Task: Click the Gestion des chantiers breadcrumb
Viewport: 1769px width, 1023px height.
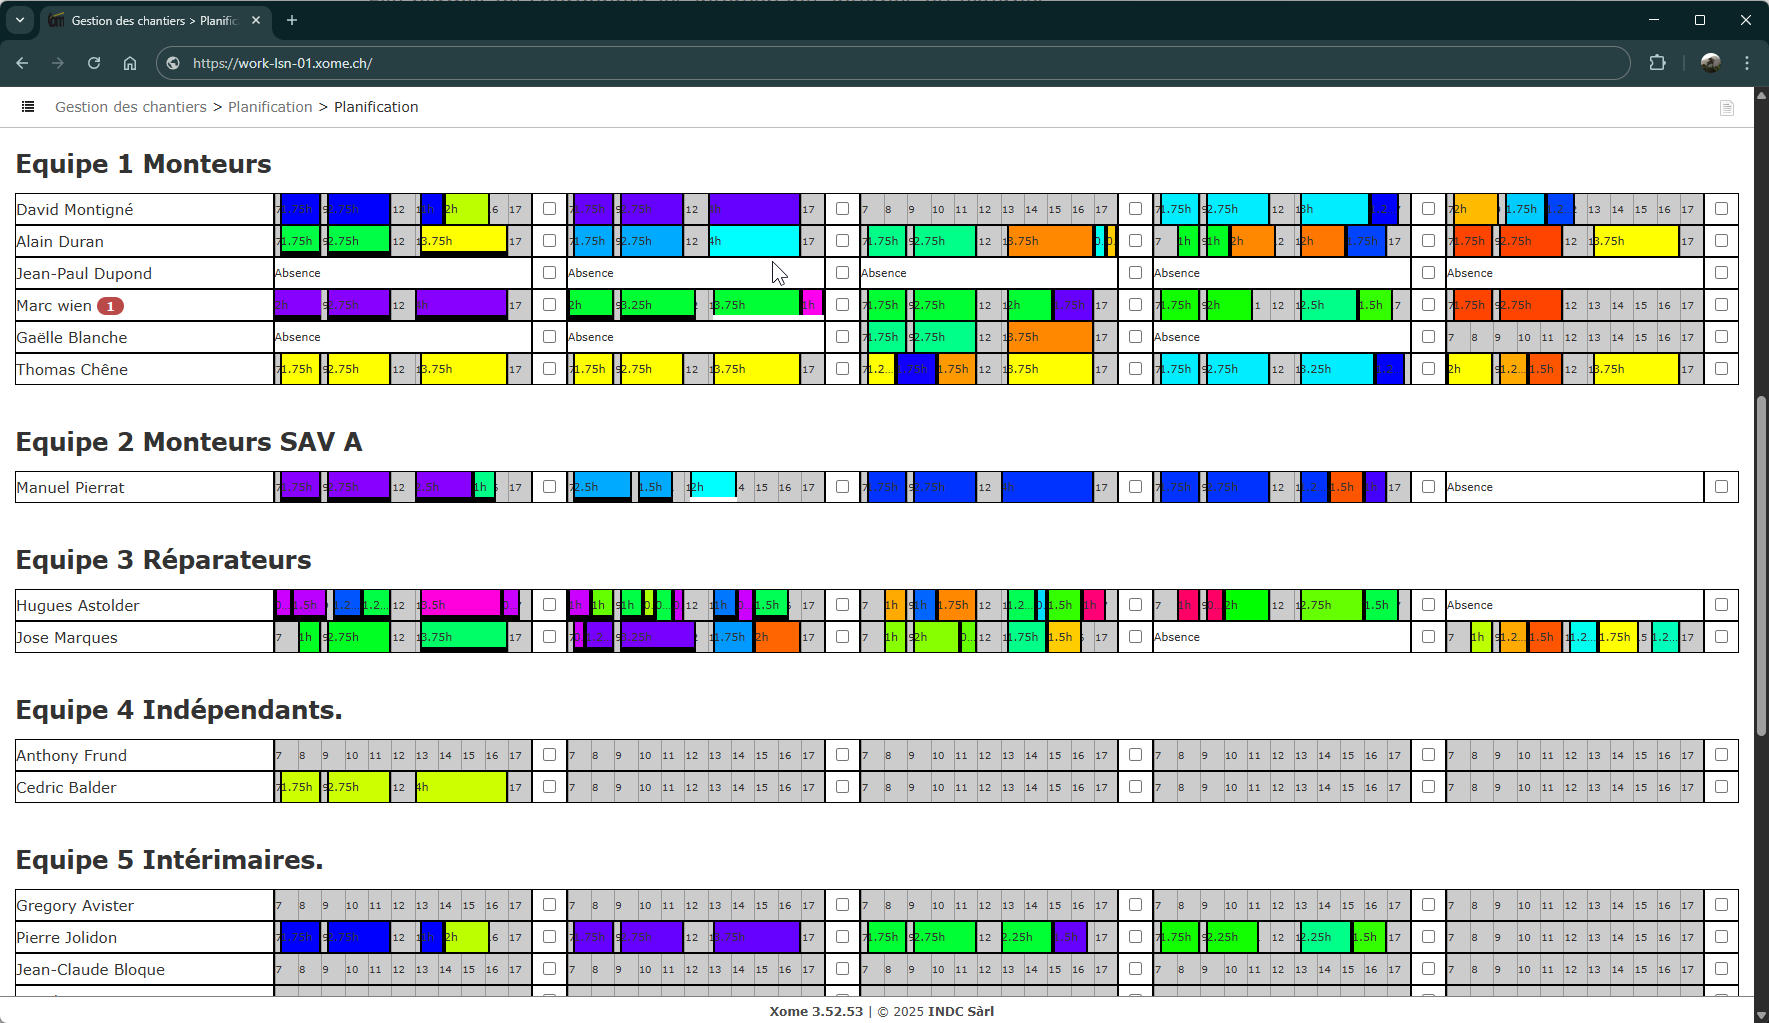Action: pos(130,107)
